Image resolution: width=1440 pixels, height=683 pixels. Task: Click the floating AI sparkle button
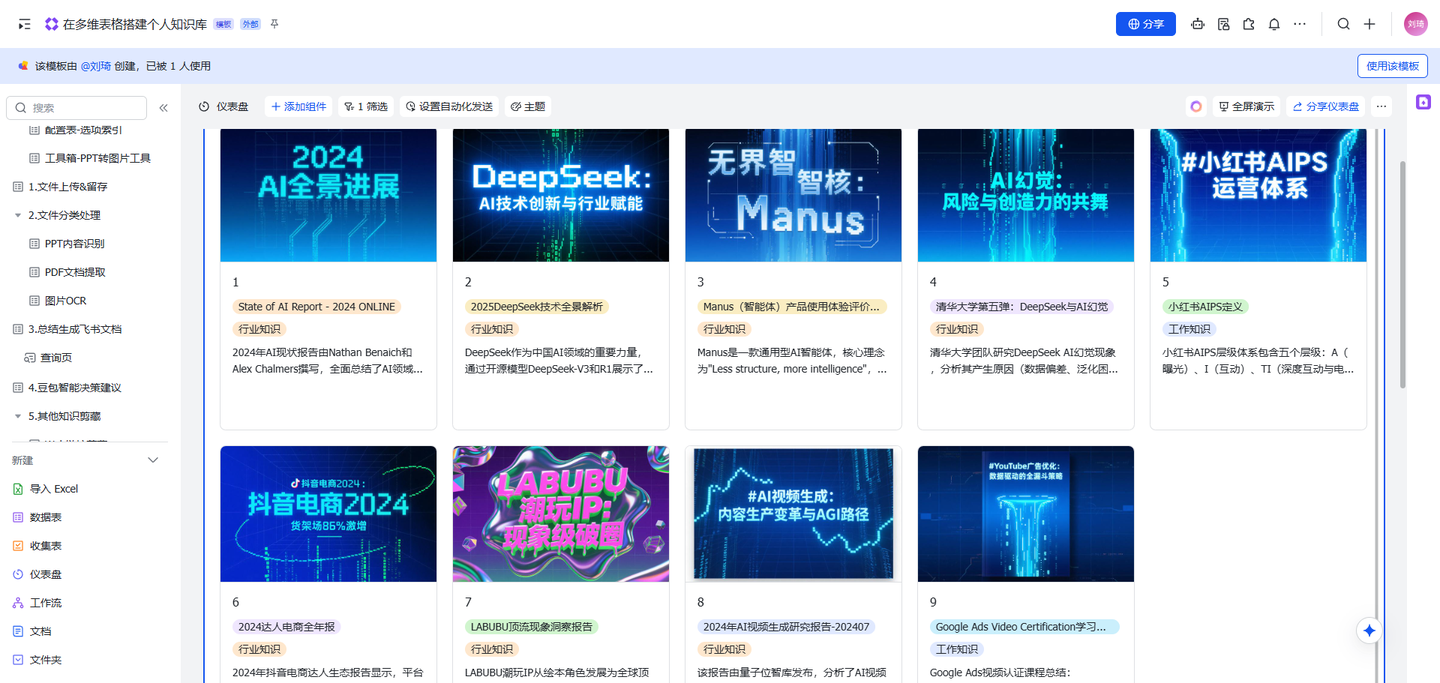1370,630
